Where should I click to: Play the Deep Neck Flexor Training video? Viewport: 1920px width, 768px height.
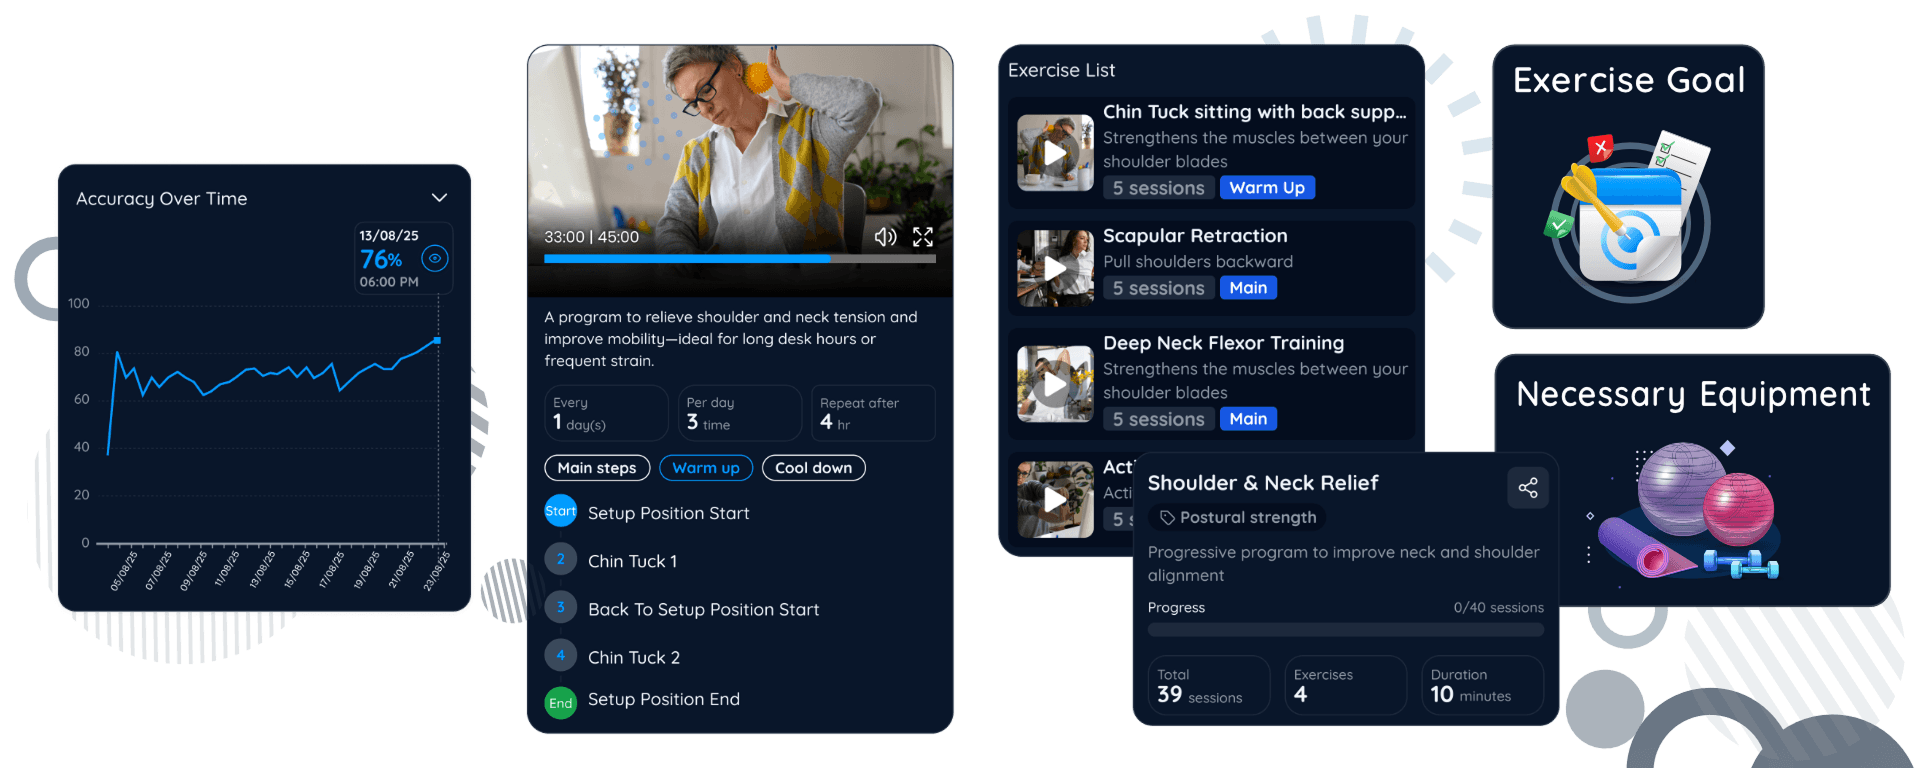[1055, 384]
